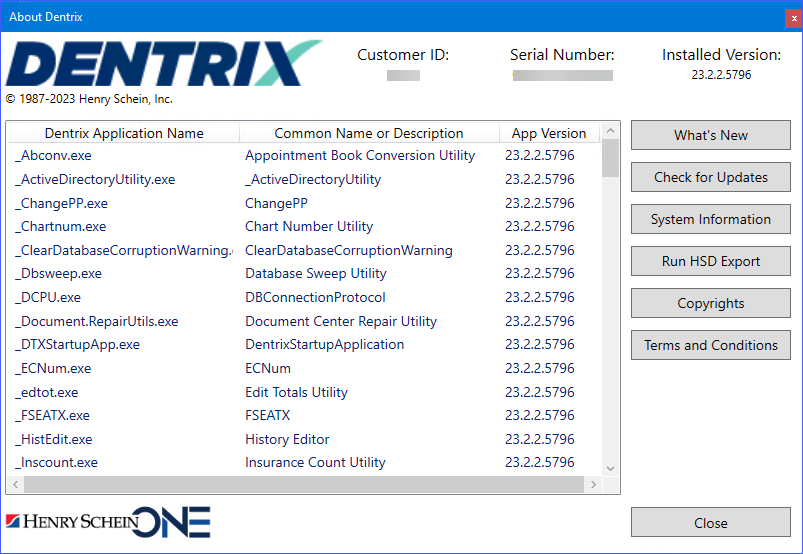Open the What's New button
803x554 pixels.
(x=710, y=135)
